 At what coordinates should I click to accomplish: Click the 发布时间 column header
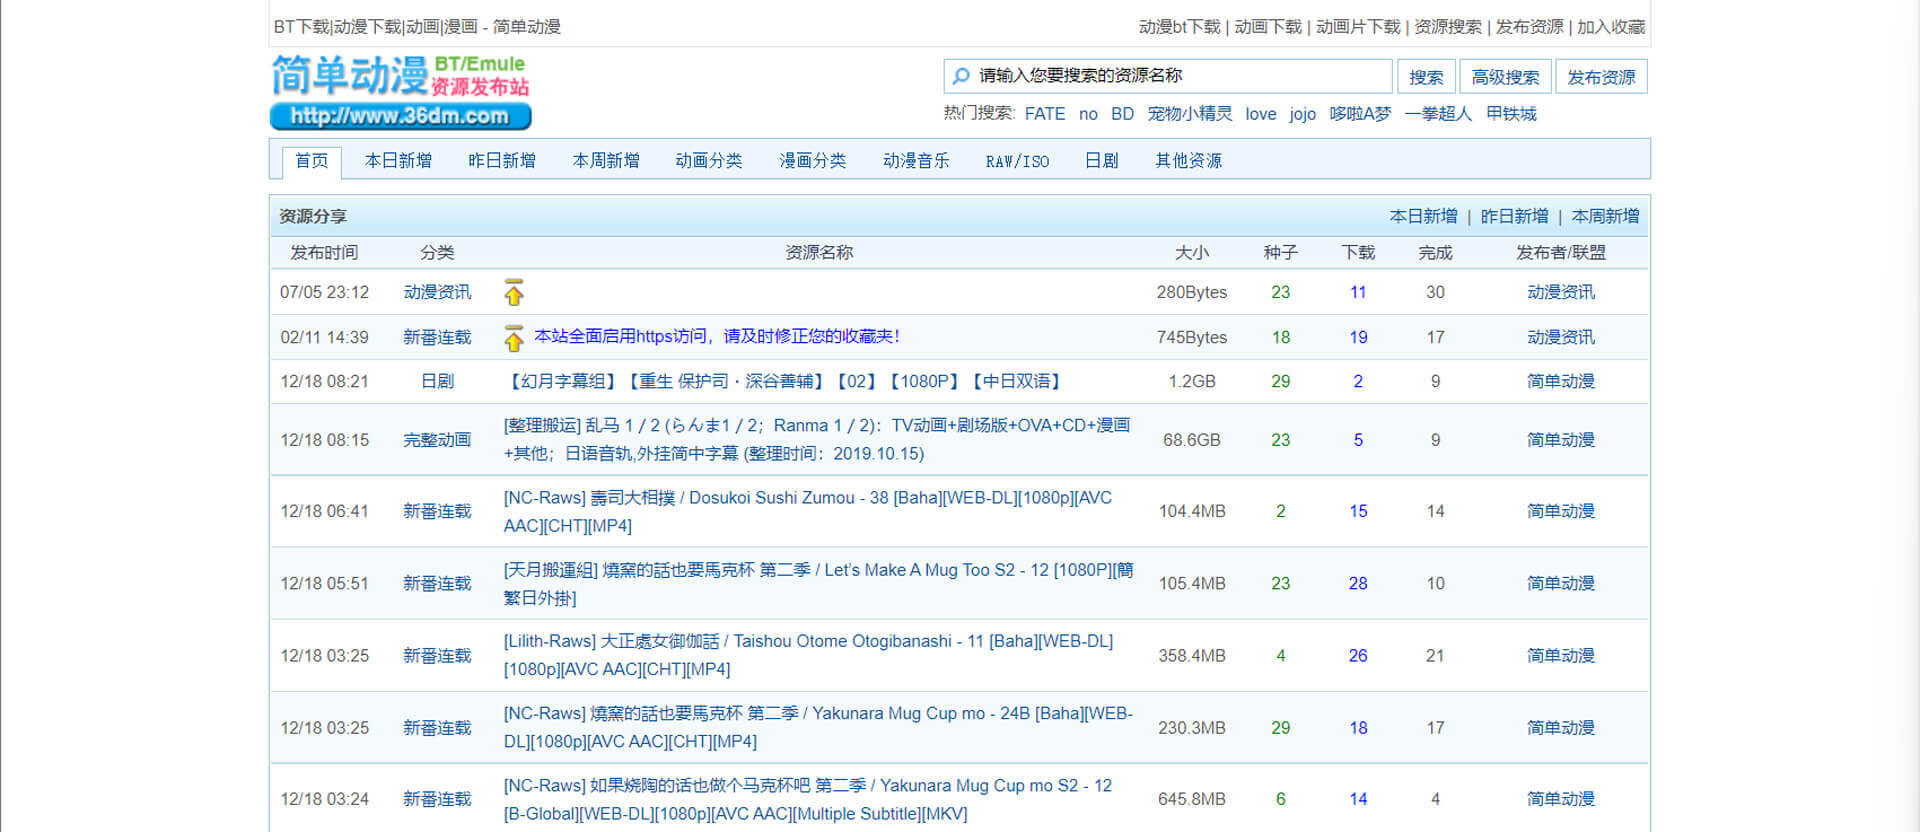[324, 253]
